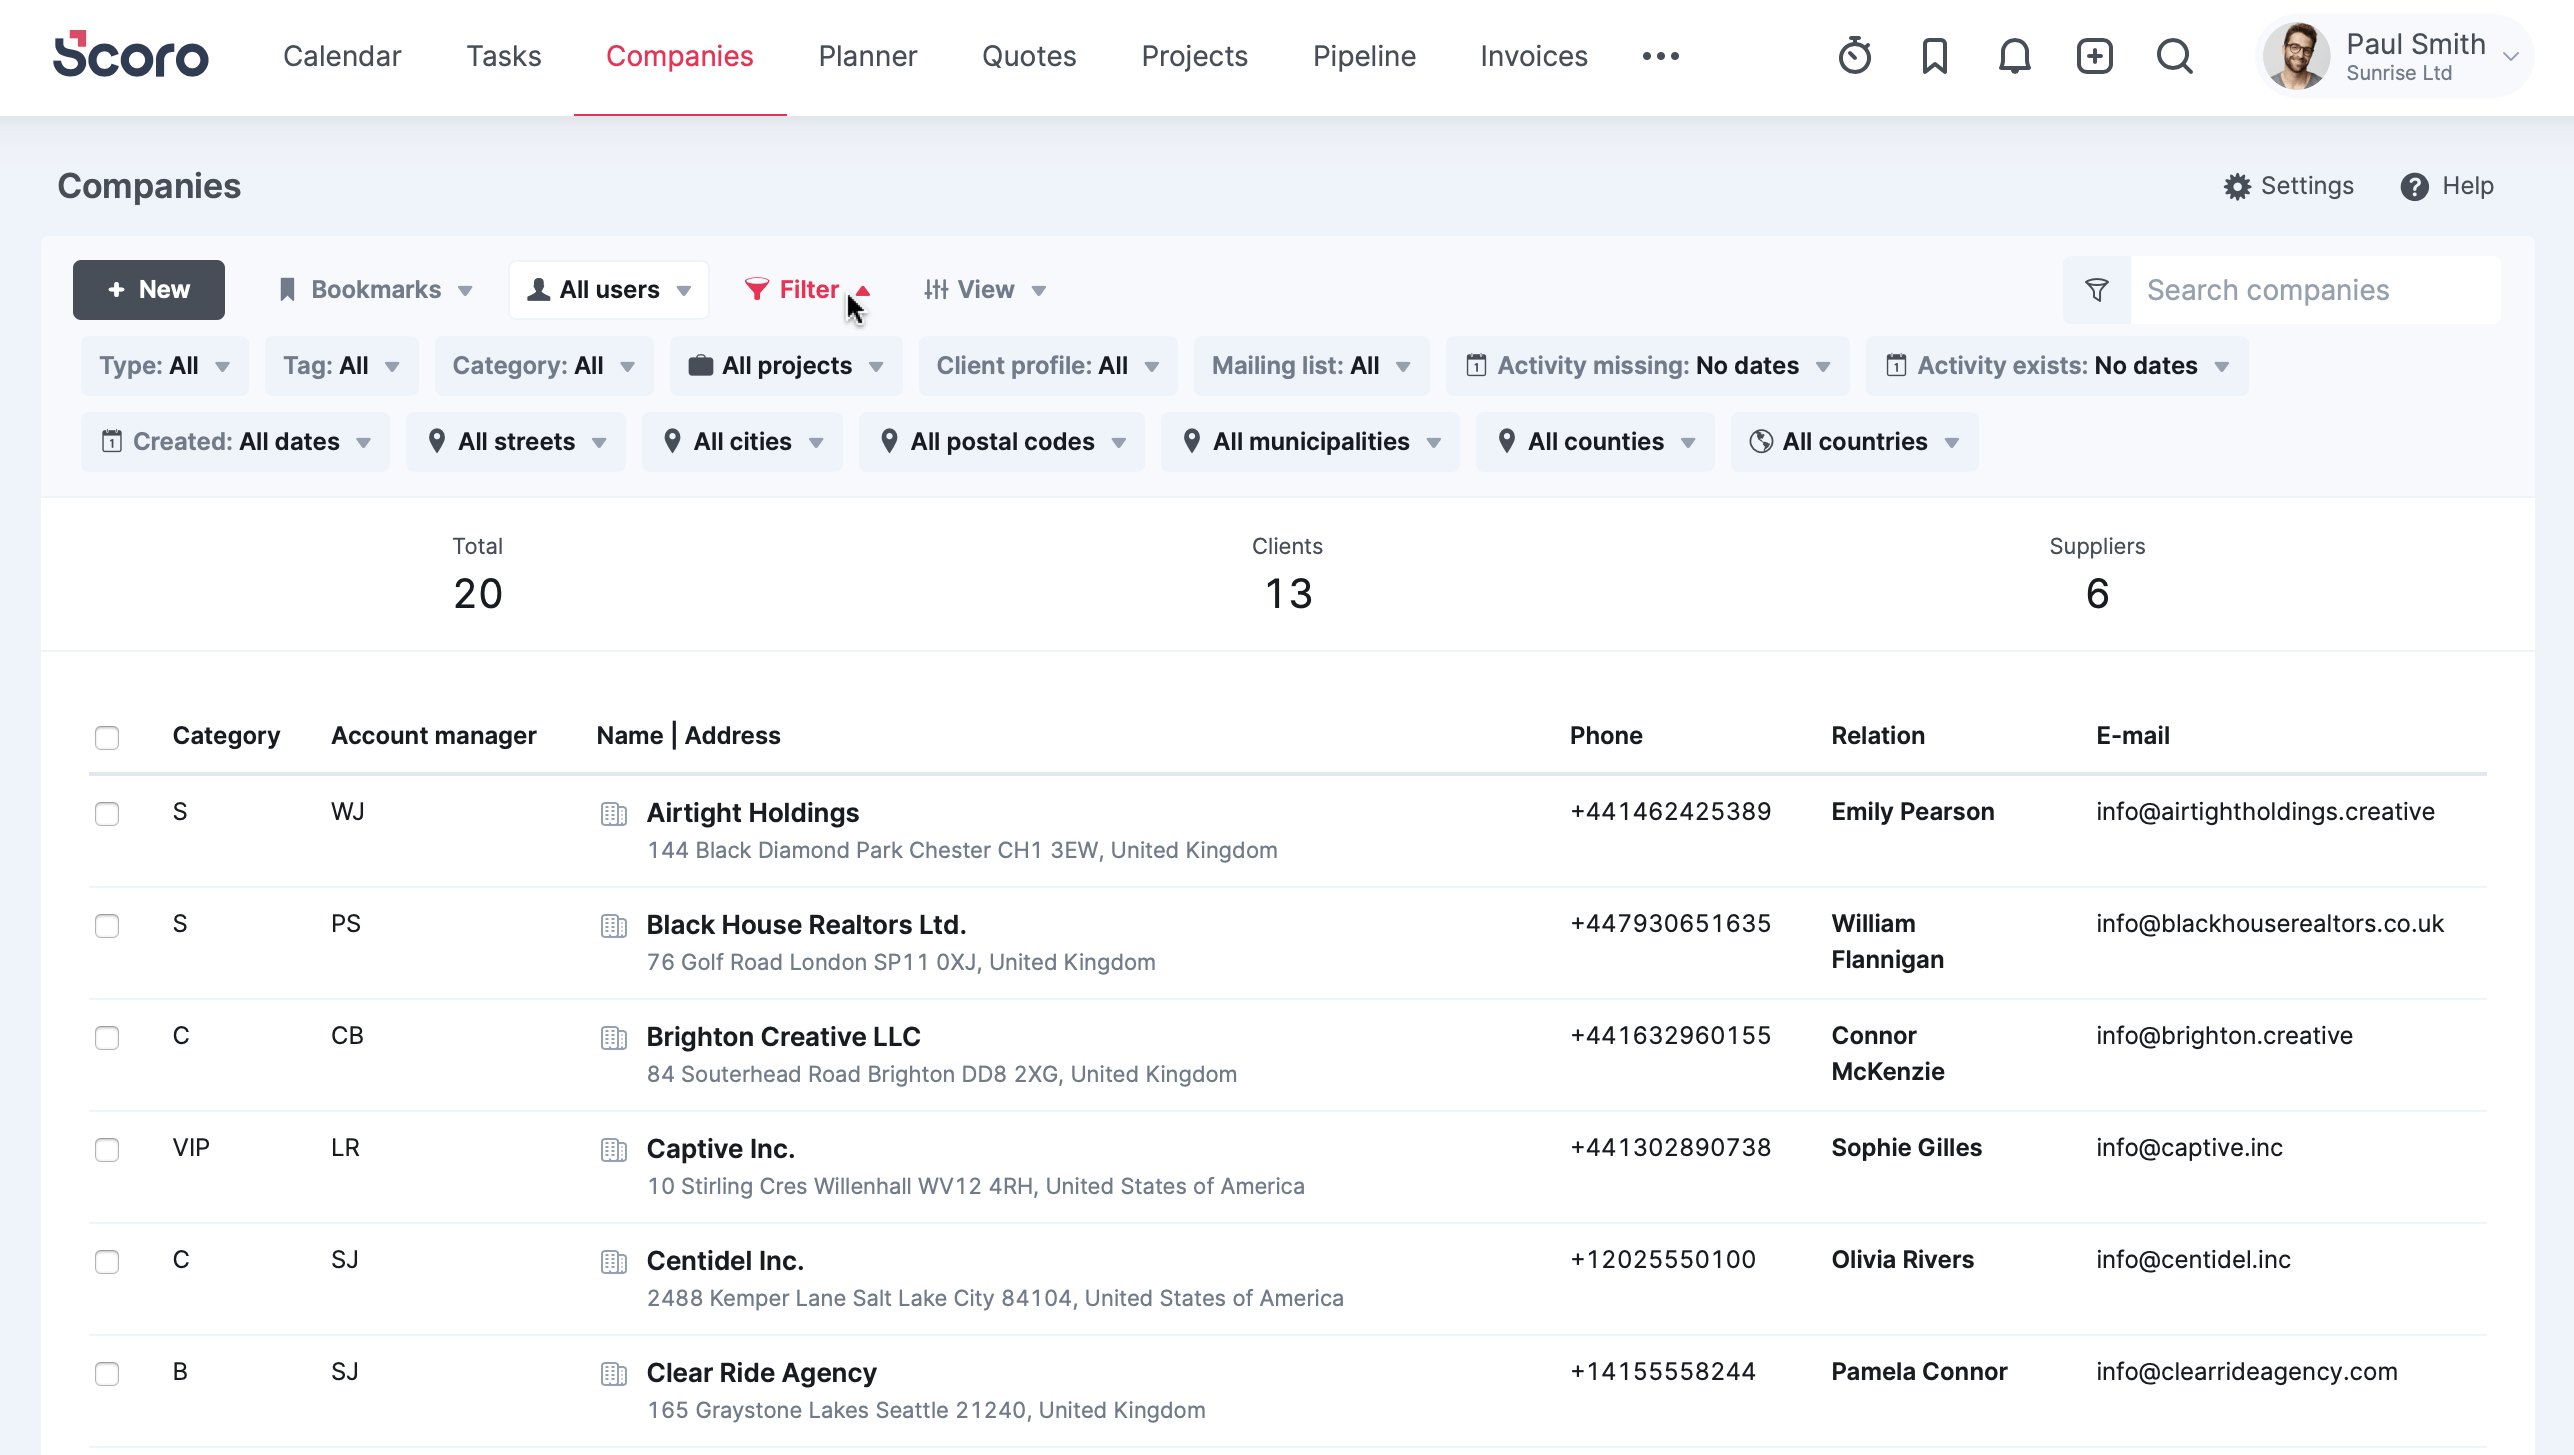Open global search magnifier icon
The height and width of the screenshot is (1455, 2574).
click(2174, 56)
